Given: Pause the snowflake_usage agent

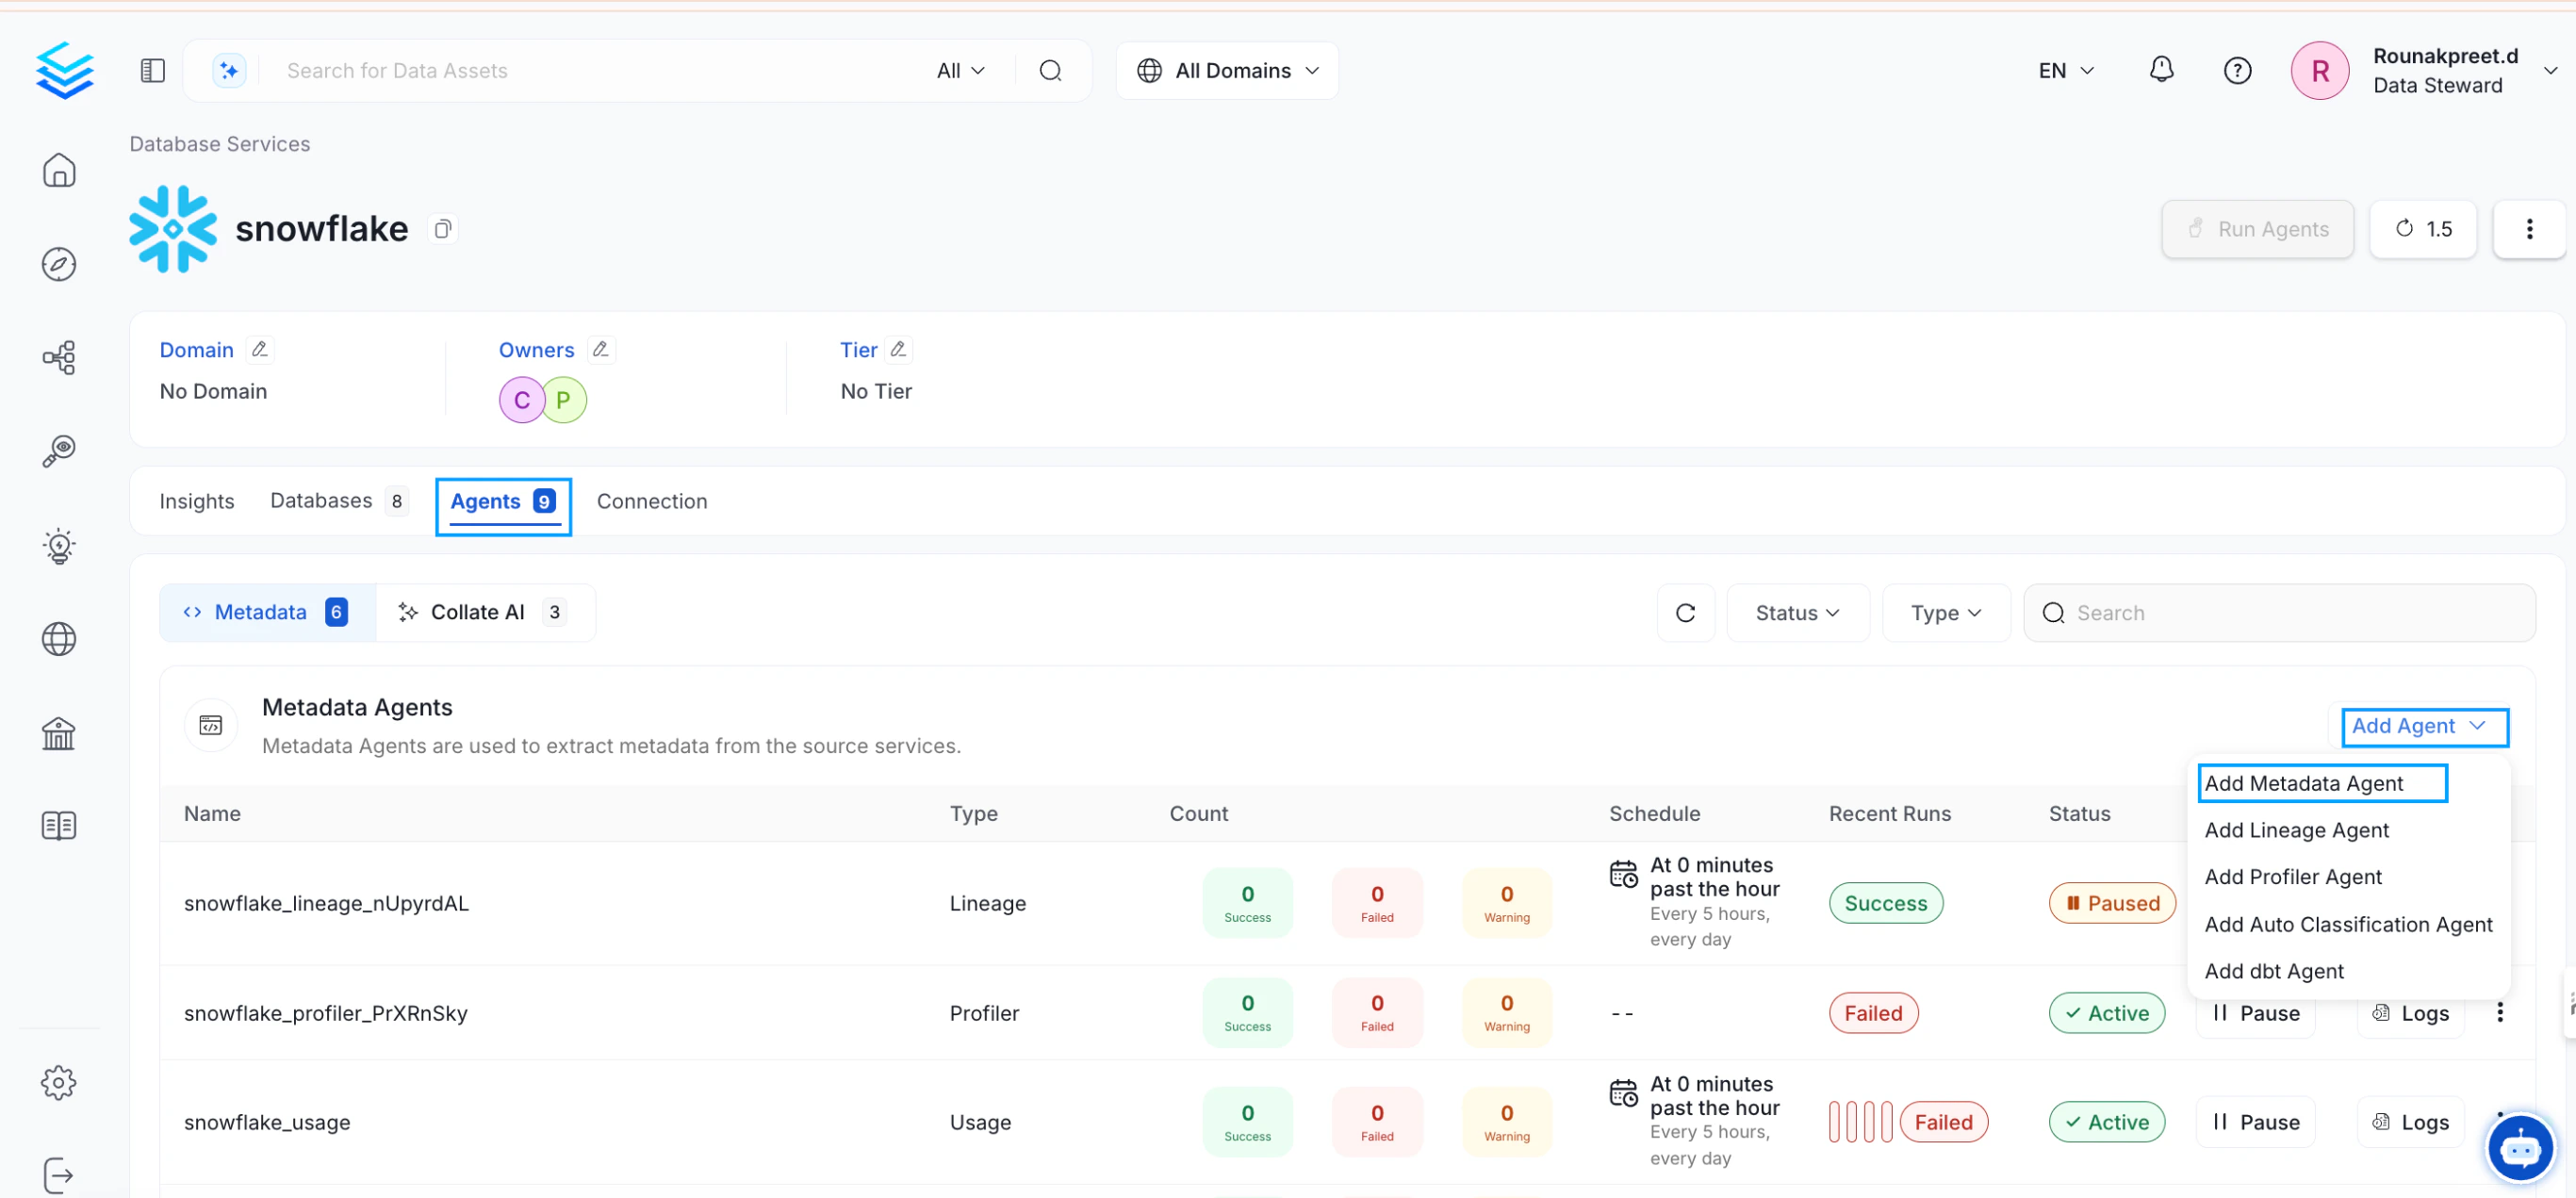Looking at the screenshot, I should click(x=2256, y=1122).
